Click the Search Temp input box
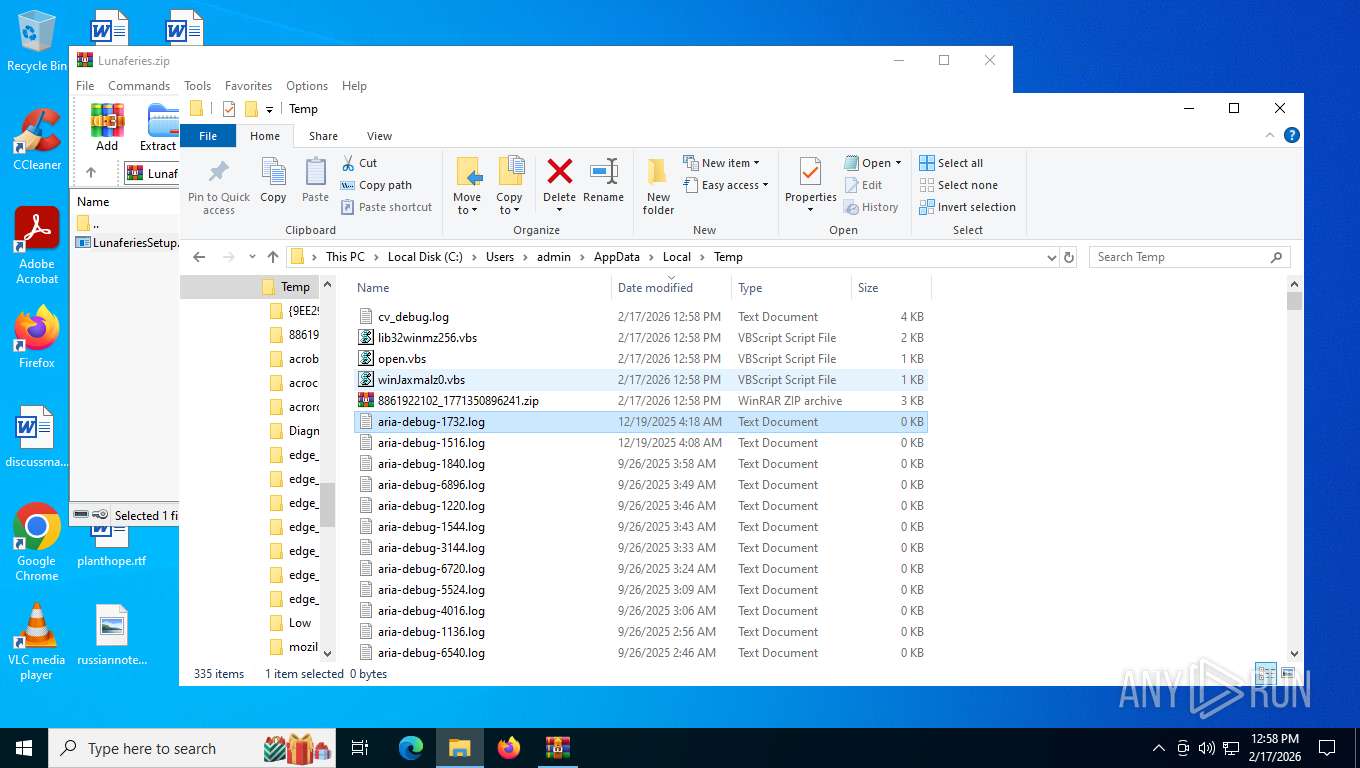 tap(1190, 257)
